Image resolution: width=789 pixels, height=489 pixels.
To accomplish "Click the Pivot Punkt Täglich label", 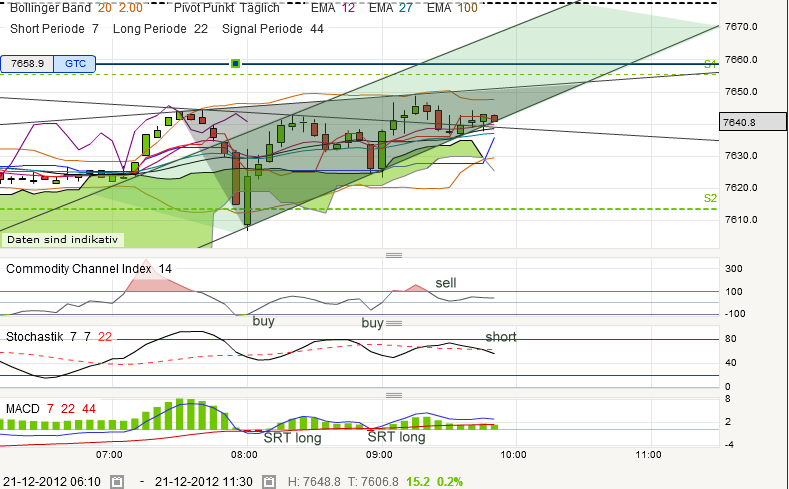I will [x=226, y=8].
